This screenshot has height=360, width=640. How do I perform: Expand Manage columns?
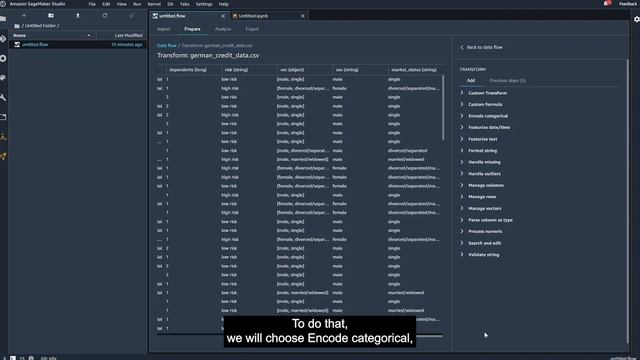tap(486, 185)
